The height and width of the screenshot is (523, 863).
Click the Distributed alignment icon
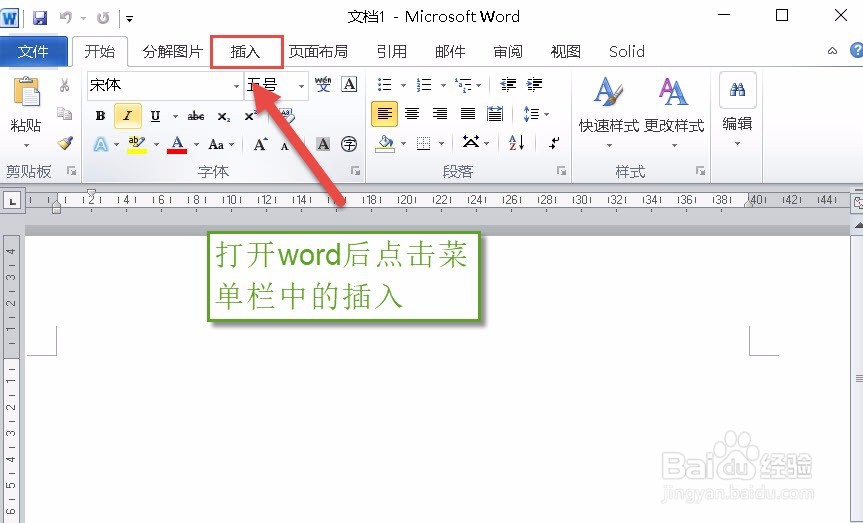[495, 114]
